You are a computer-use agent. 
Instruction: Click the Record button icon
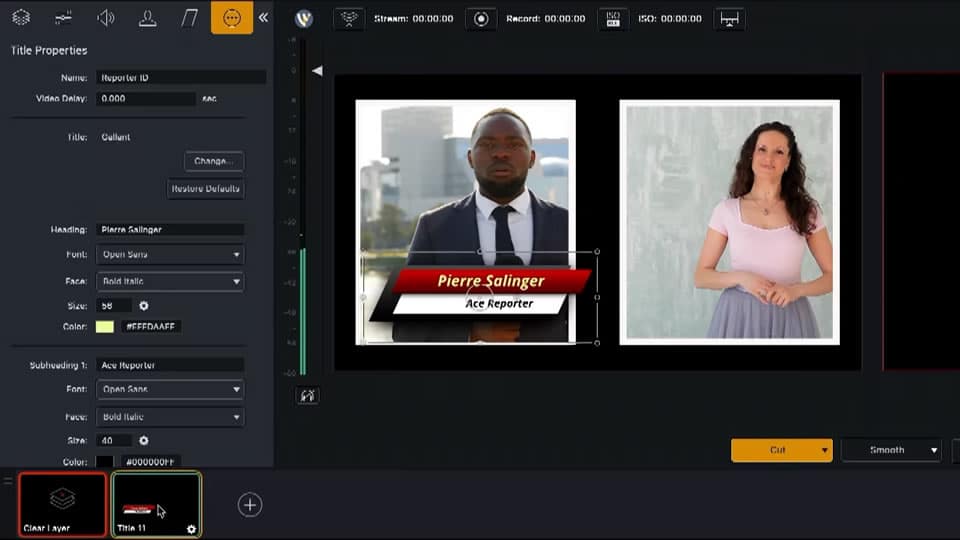click(481, 19)
